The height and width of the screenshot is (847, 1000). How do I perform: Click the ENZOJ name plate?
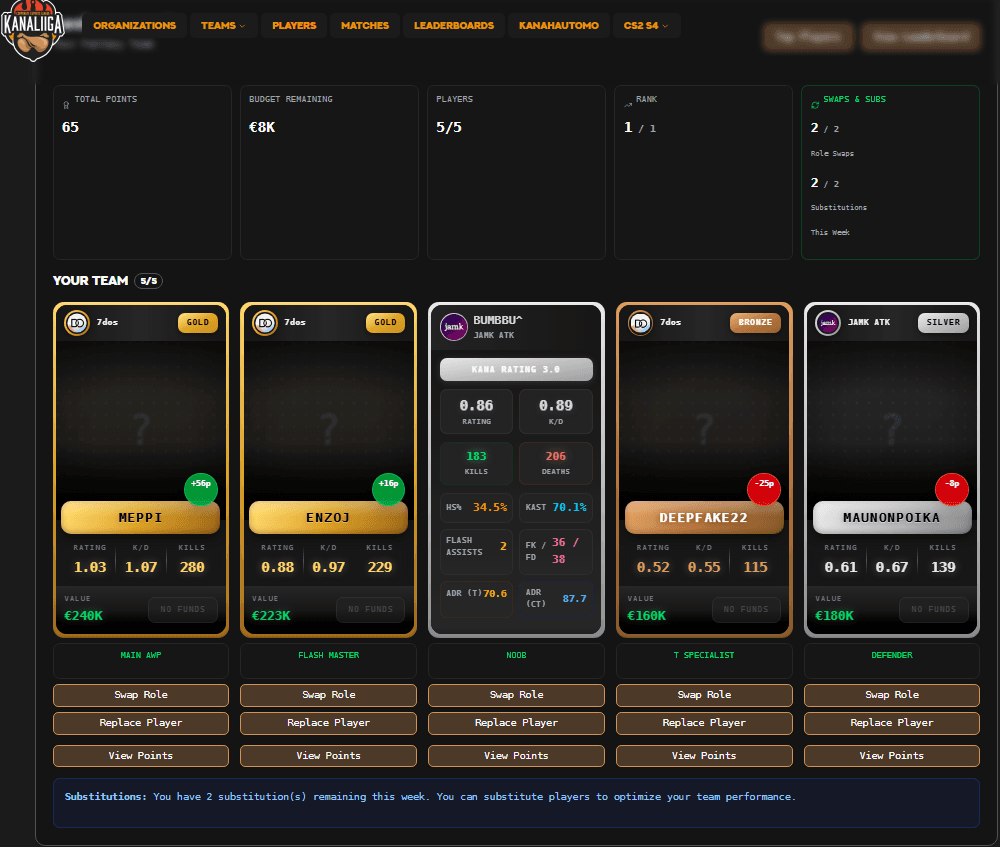328,518
